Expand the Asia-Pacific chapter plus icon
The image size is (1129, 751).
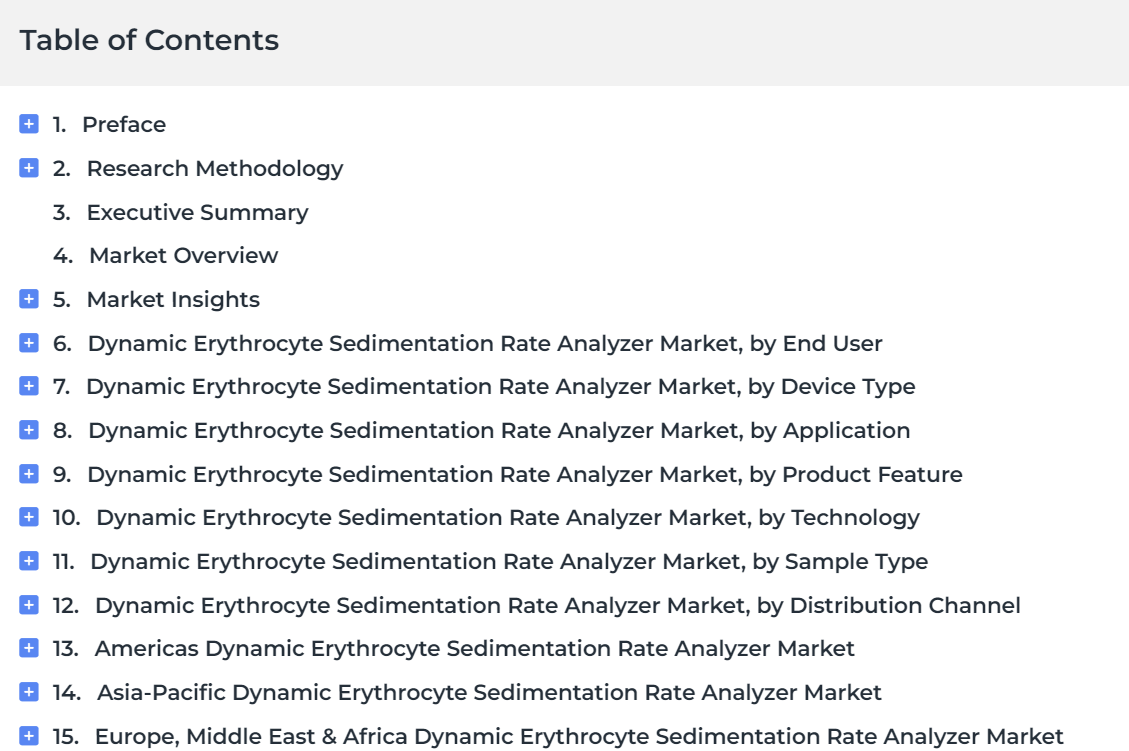pos(29,692)
